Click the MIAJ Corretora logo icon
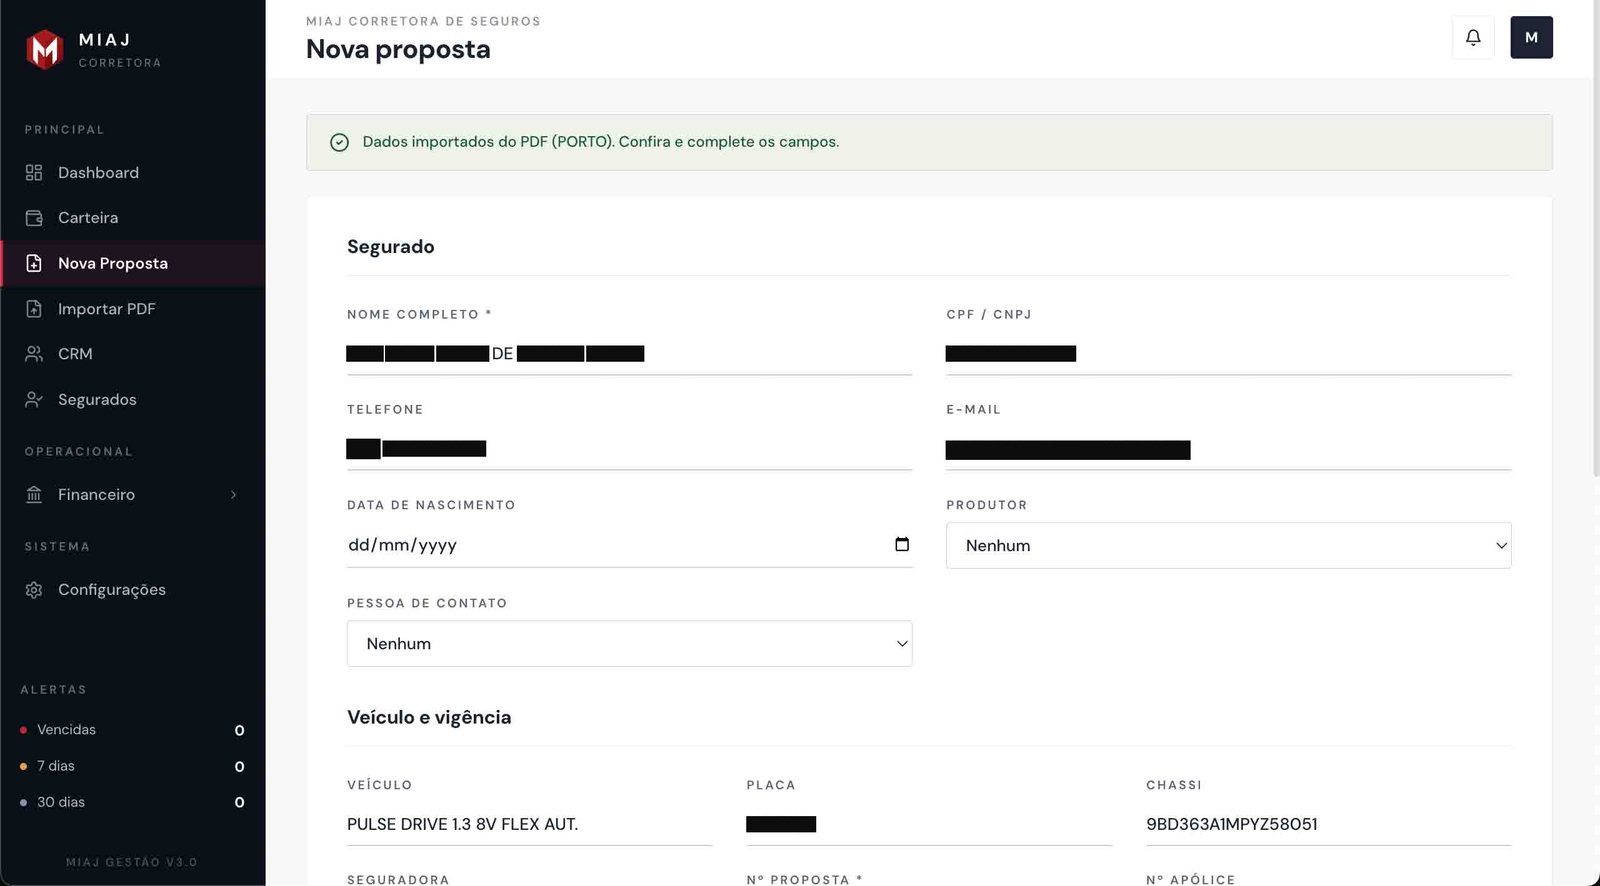1600x886 pixels. (45, 49)
